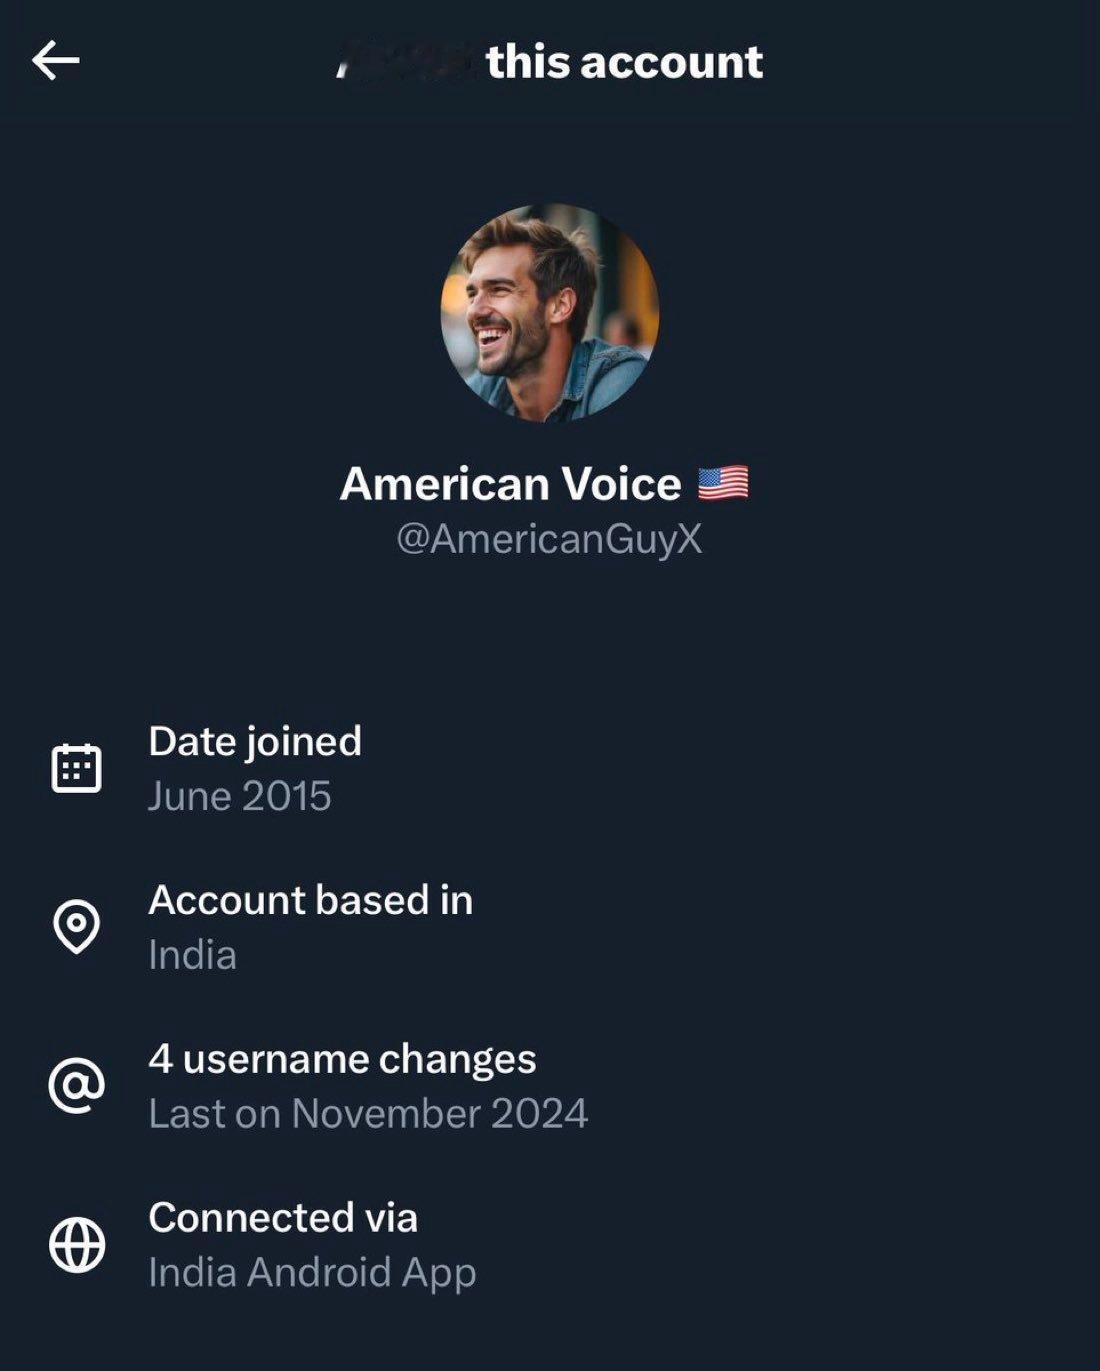Open the profile picture of American Voice
The height and width of the screenshot is (1371, 1100).
pos(550,313)
